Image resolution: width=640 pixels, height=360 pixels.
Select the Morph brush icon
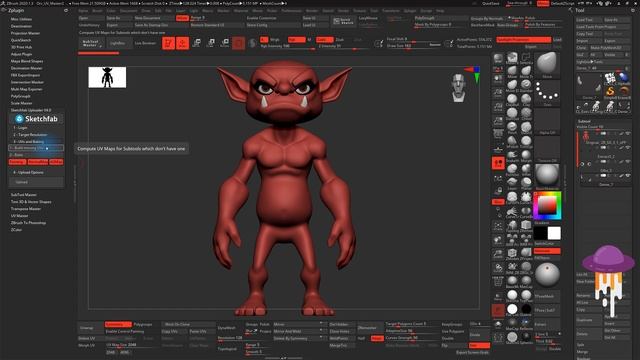point(526,156)
